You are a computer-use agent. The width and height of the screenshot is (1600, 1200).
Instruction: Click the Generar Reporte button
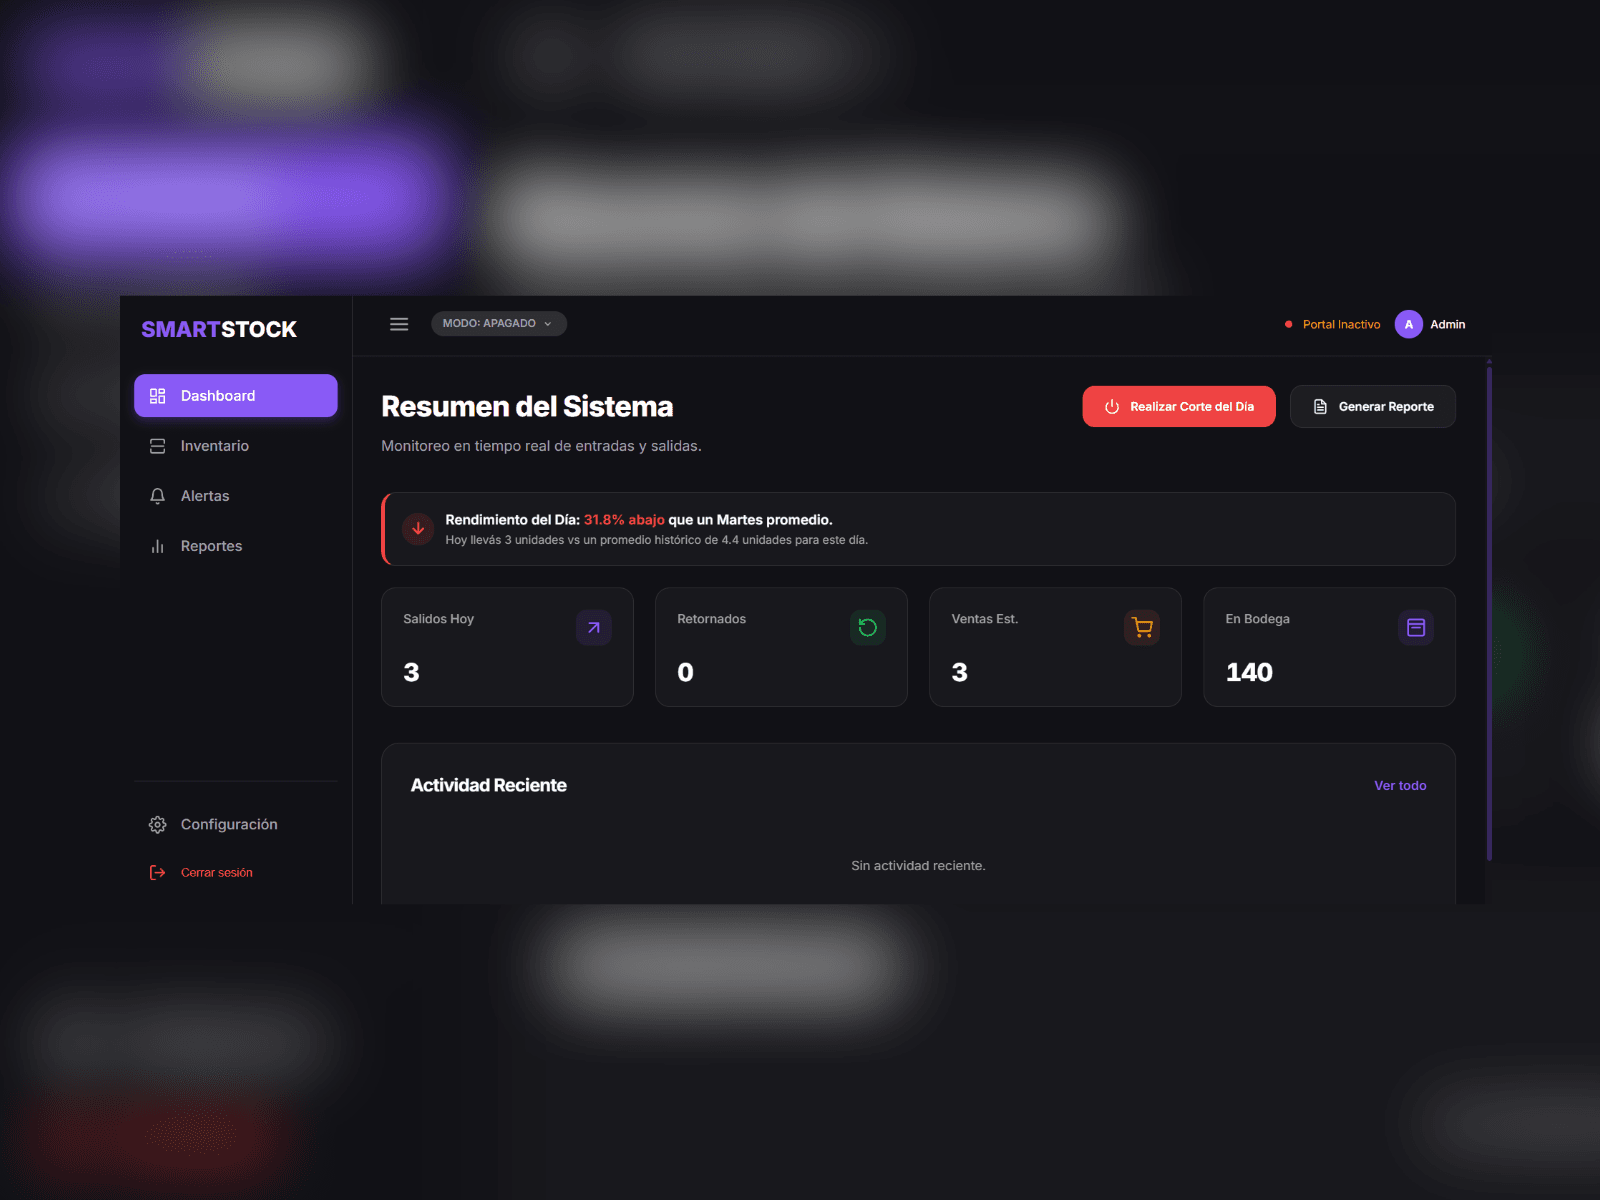(x=1373, y=407)
